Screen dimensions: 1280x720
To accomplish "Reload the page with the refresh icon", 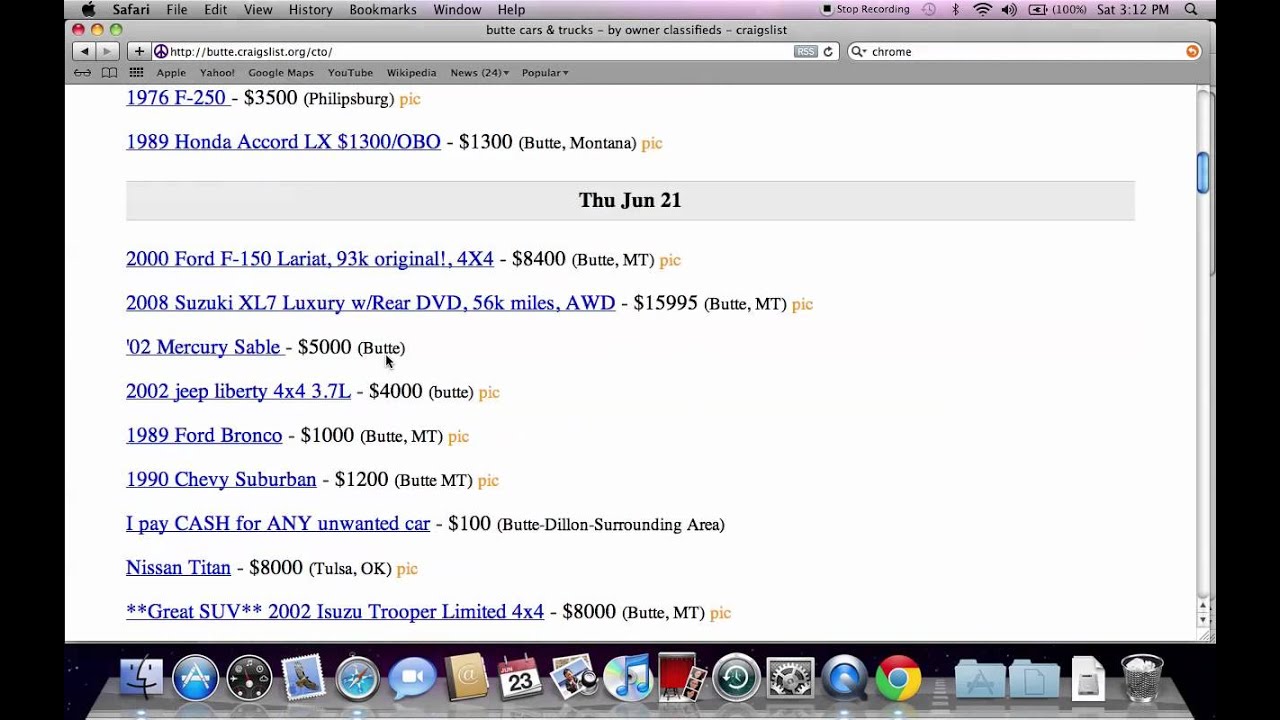I will [828, 51].
